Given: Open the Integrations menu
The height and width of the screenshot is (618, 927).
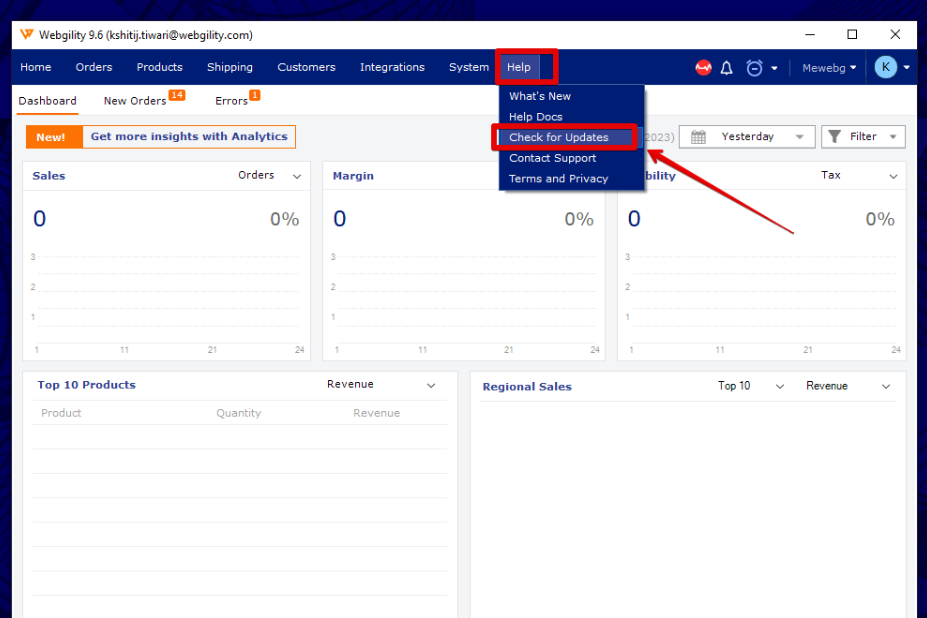Looking at the screenshot, I should tap(392, 67).
